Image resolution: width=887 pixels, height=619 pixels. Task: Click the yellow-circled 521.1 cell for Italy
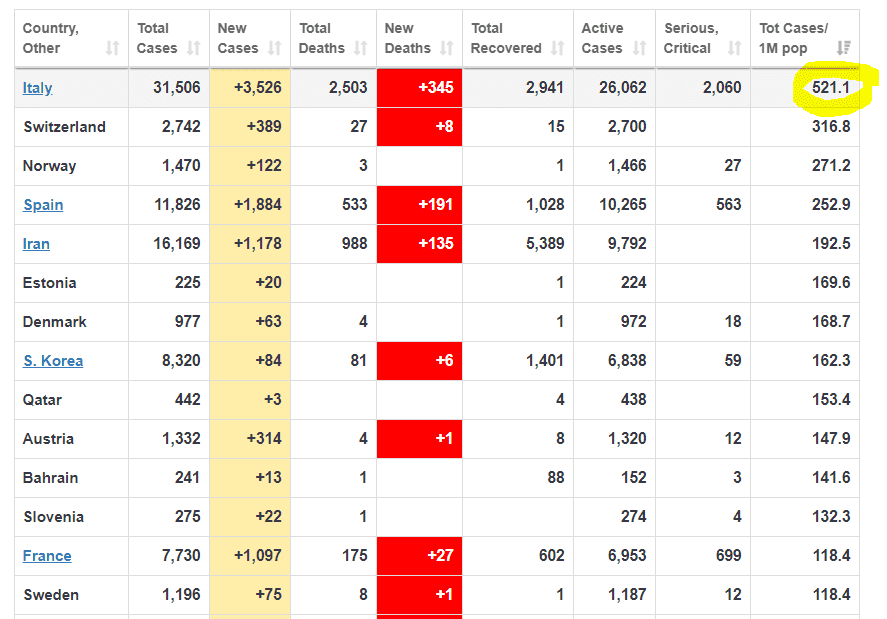(x=831, y=88)
